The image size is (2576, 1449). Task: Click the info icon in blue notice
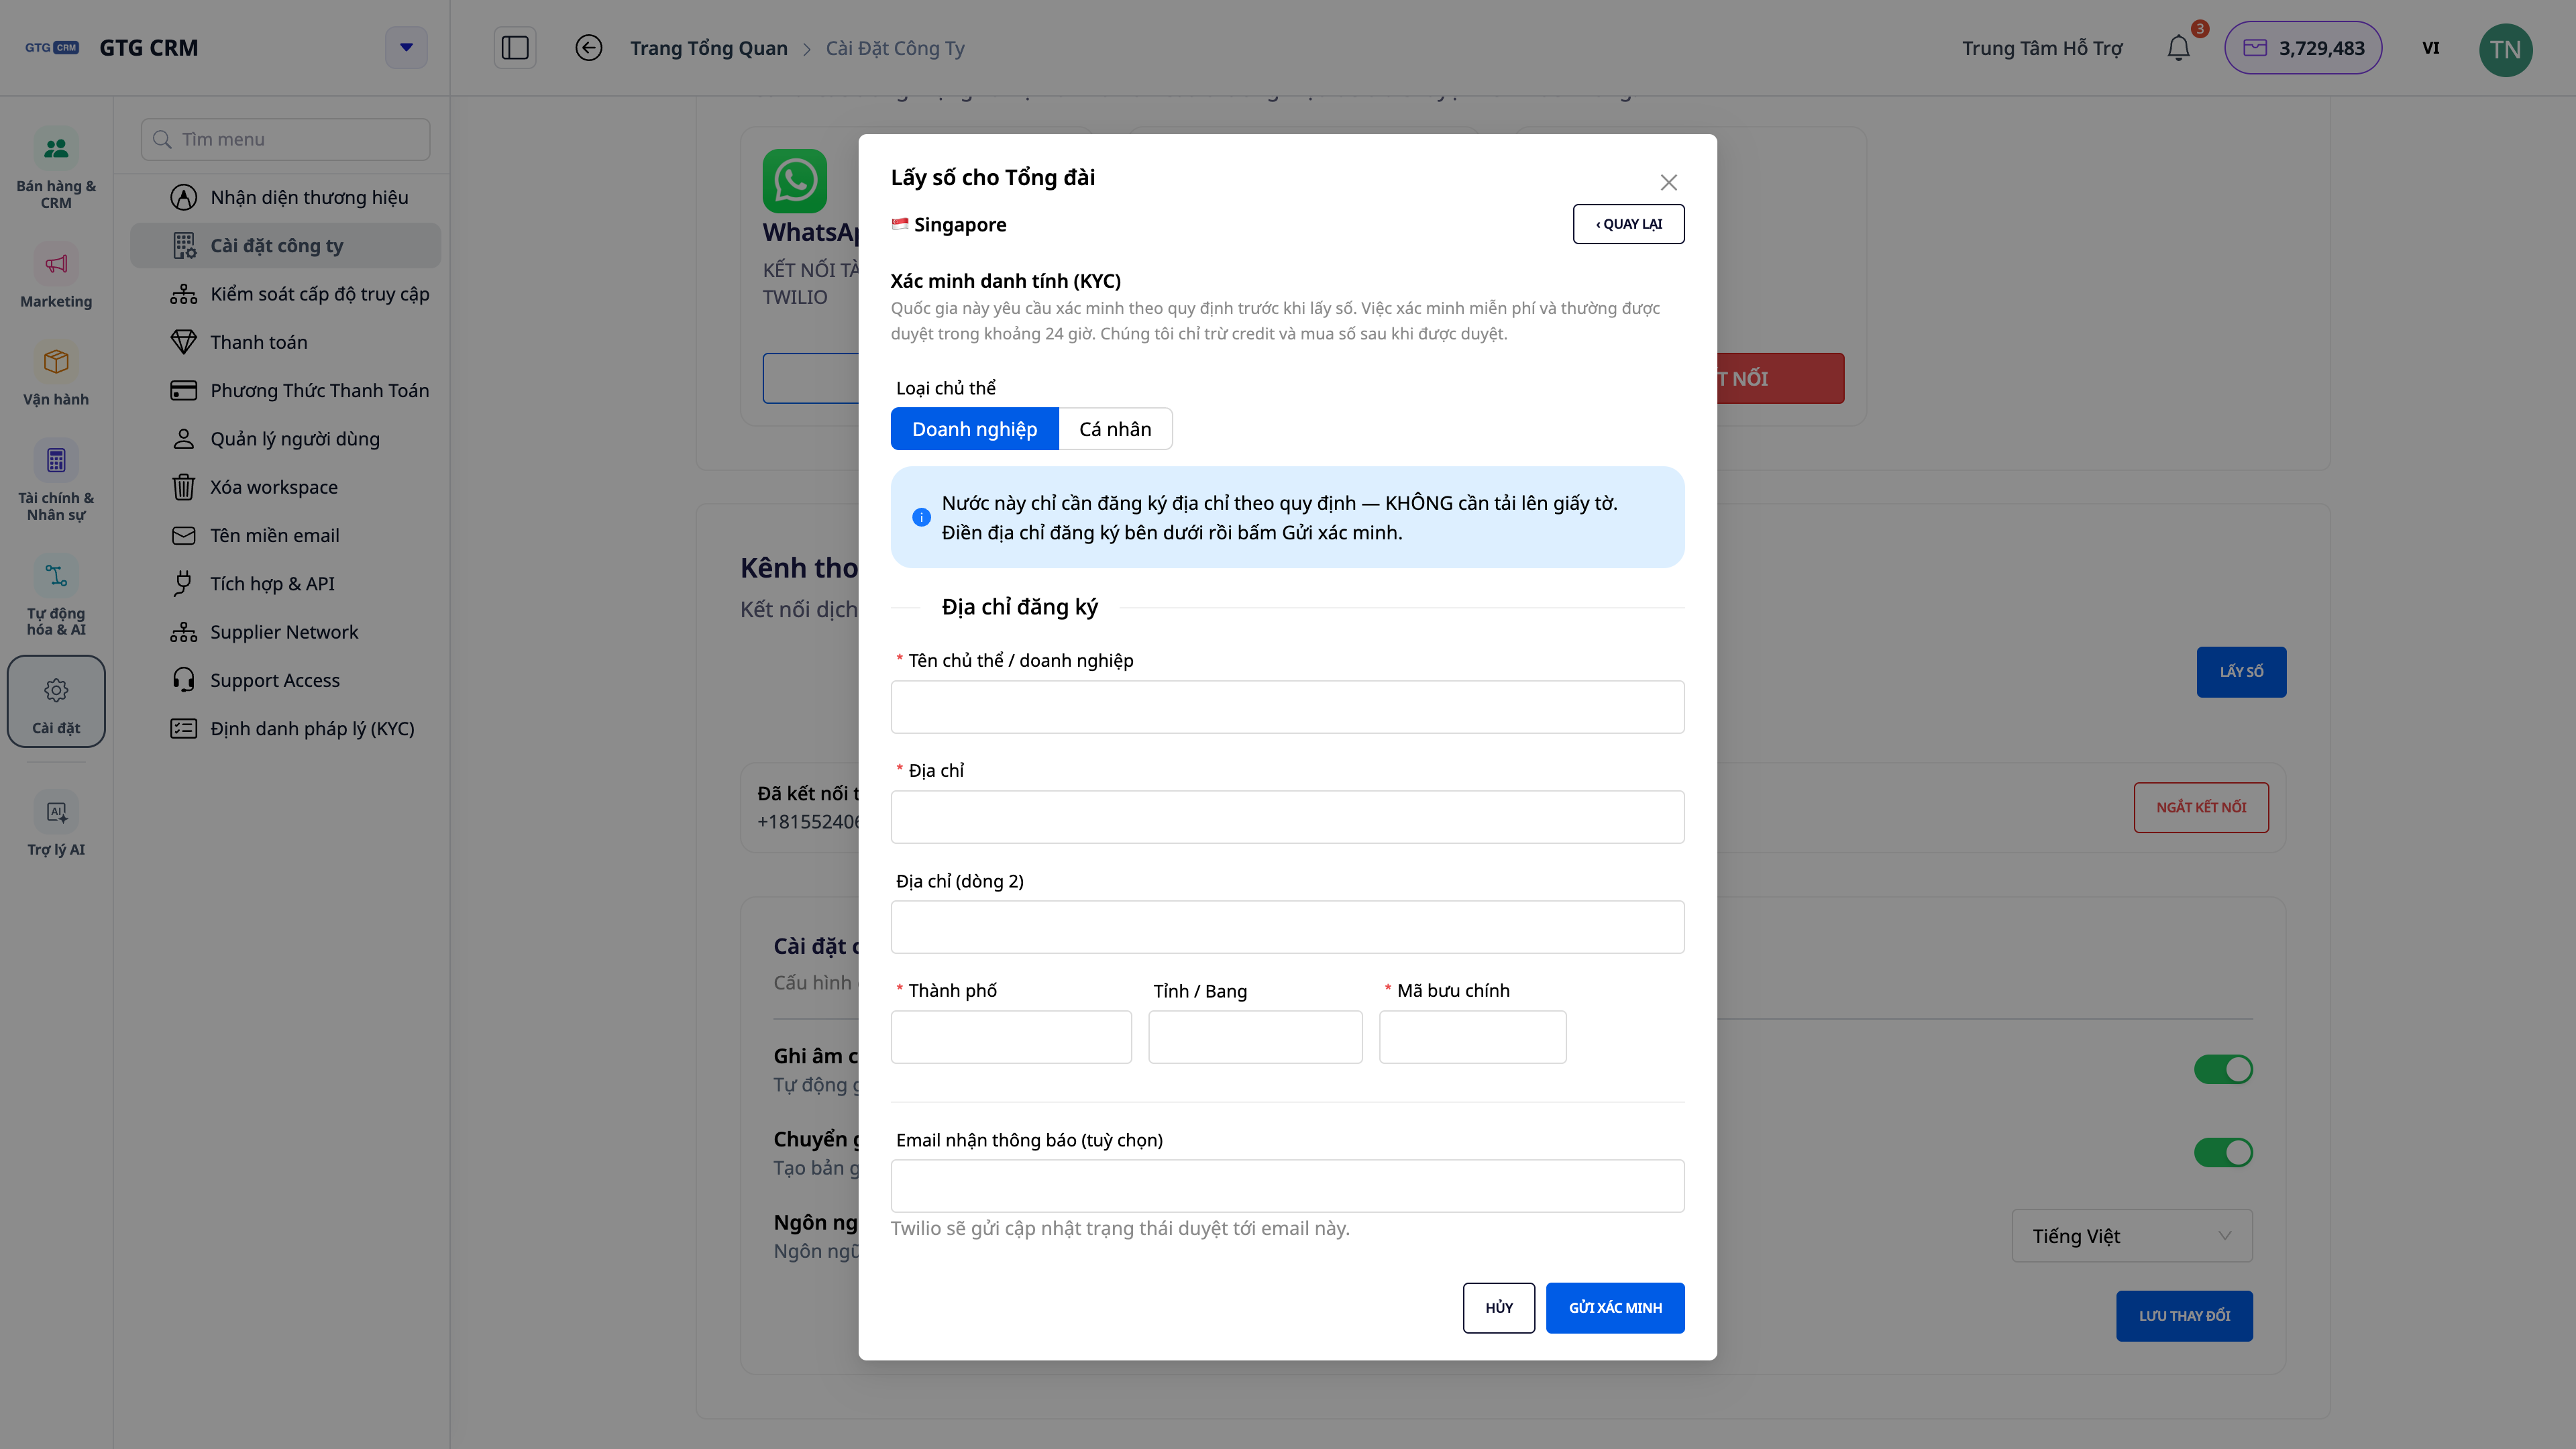[921, 517]
